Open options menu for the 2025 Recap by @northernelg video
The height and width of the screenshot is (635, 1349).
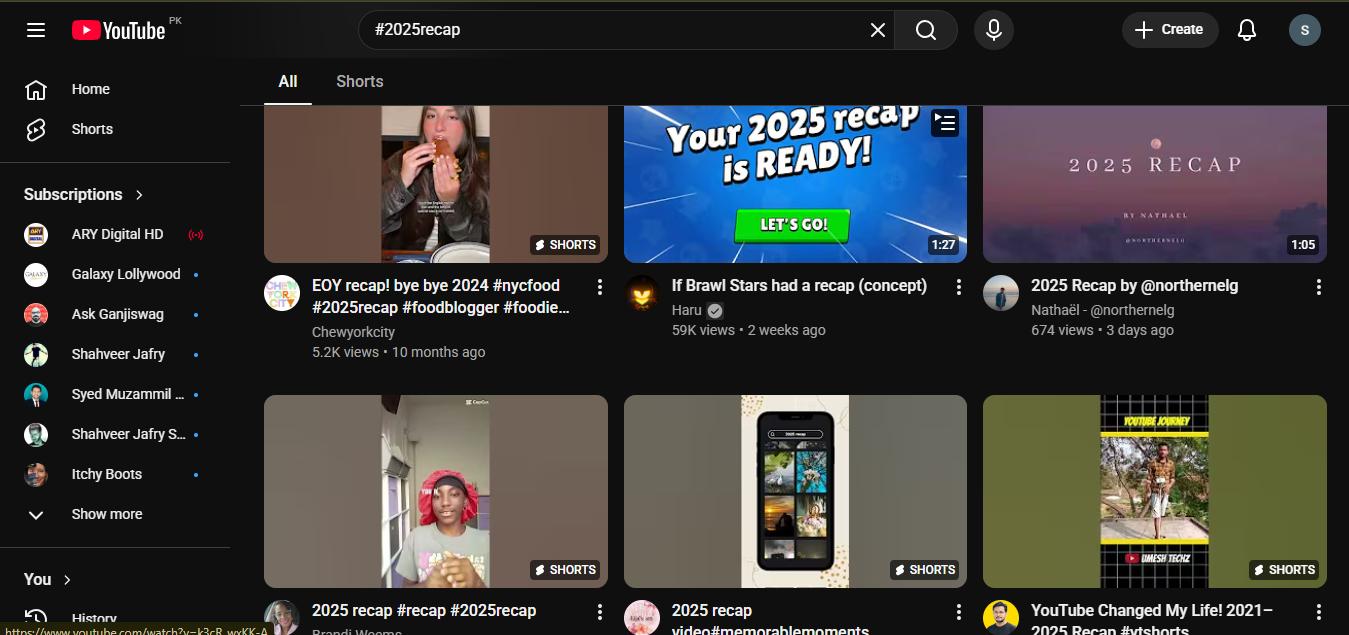pyautogui.click(x=1318, y=287)
